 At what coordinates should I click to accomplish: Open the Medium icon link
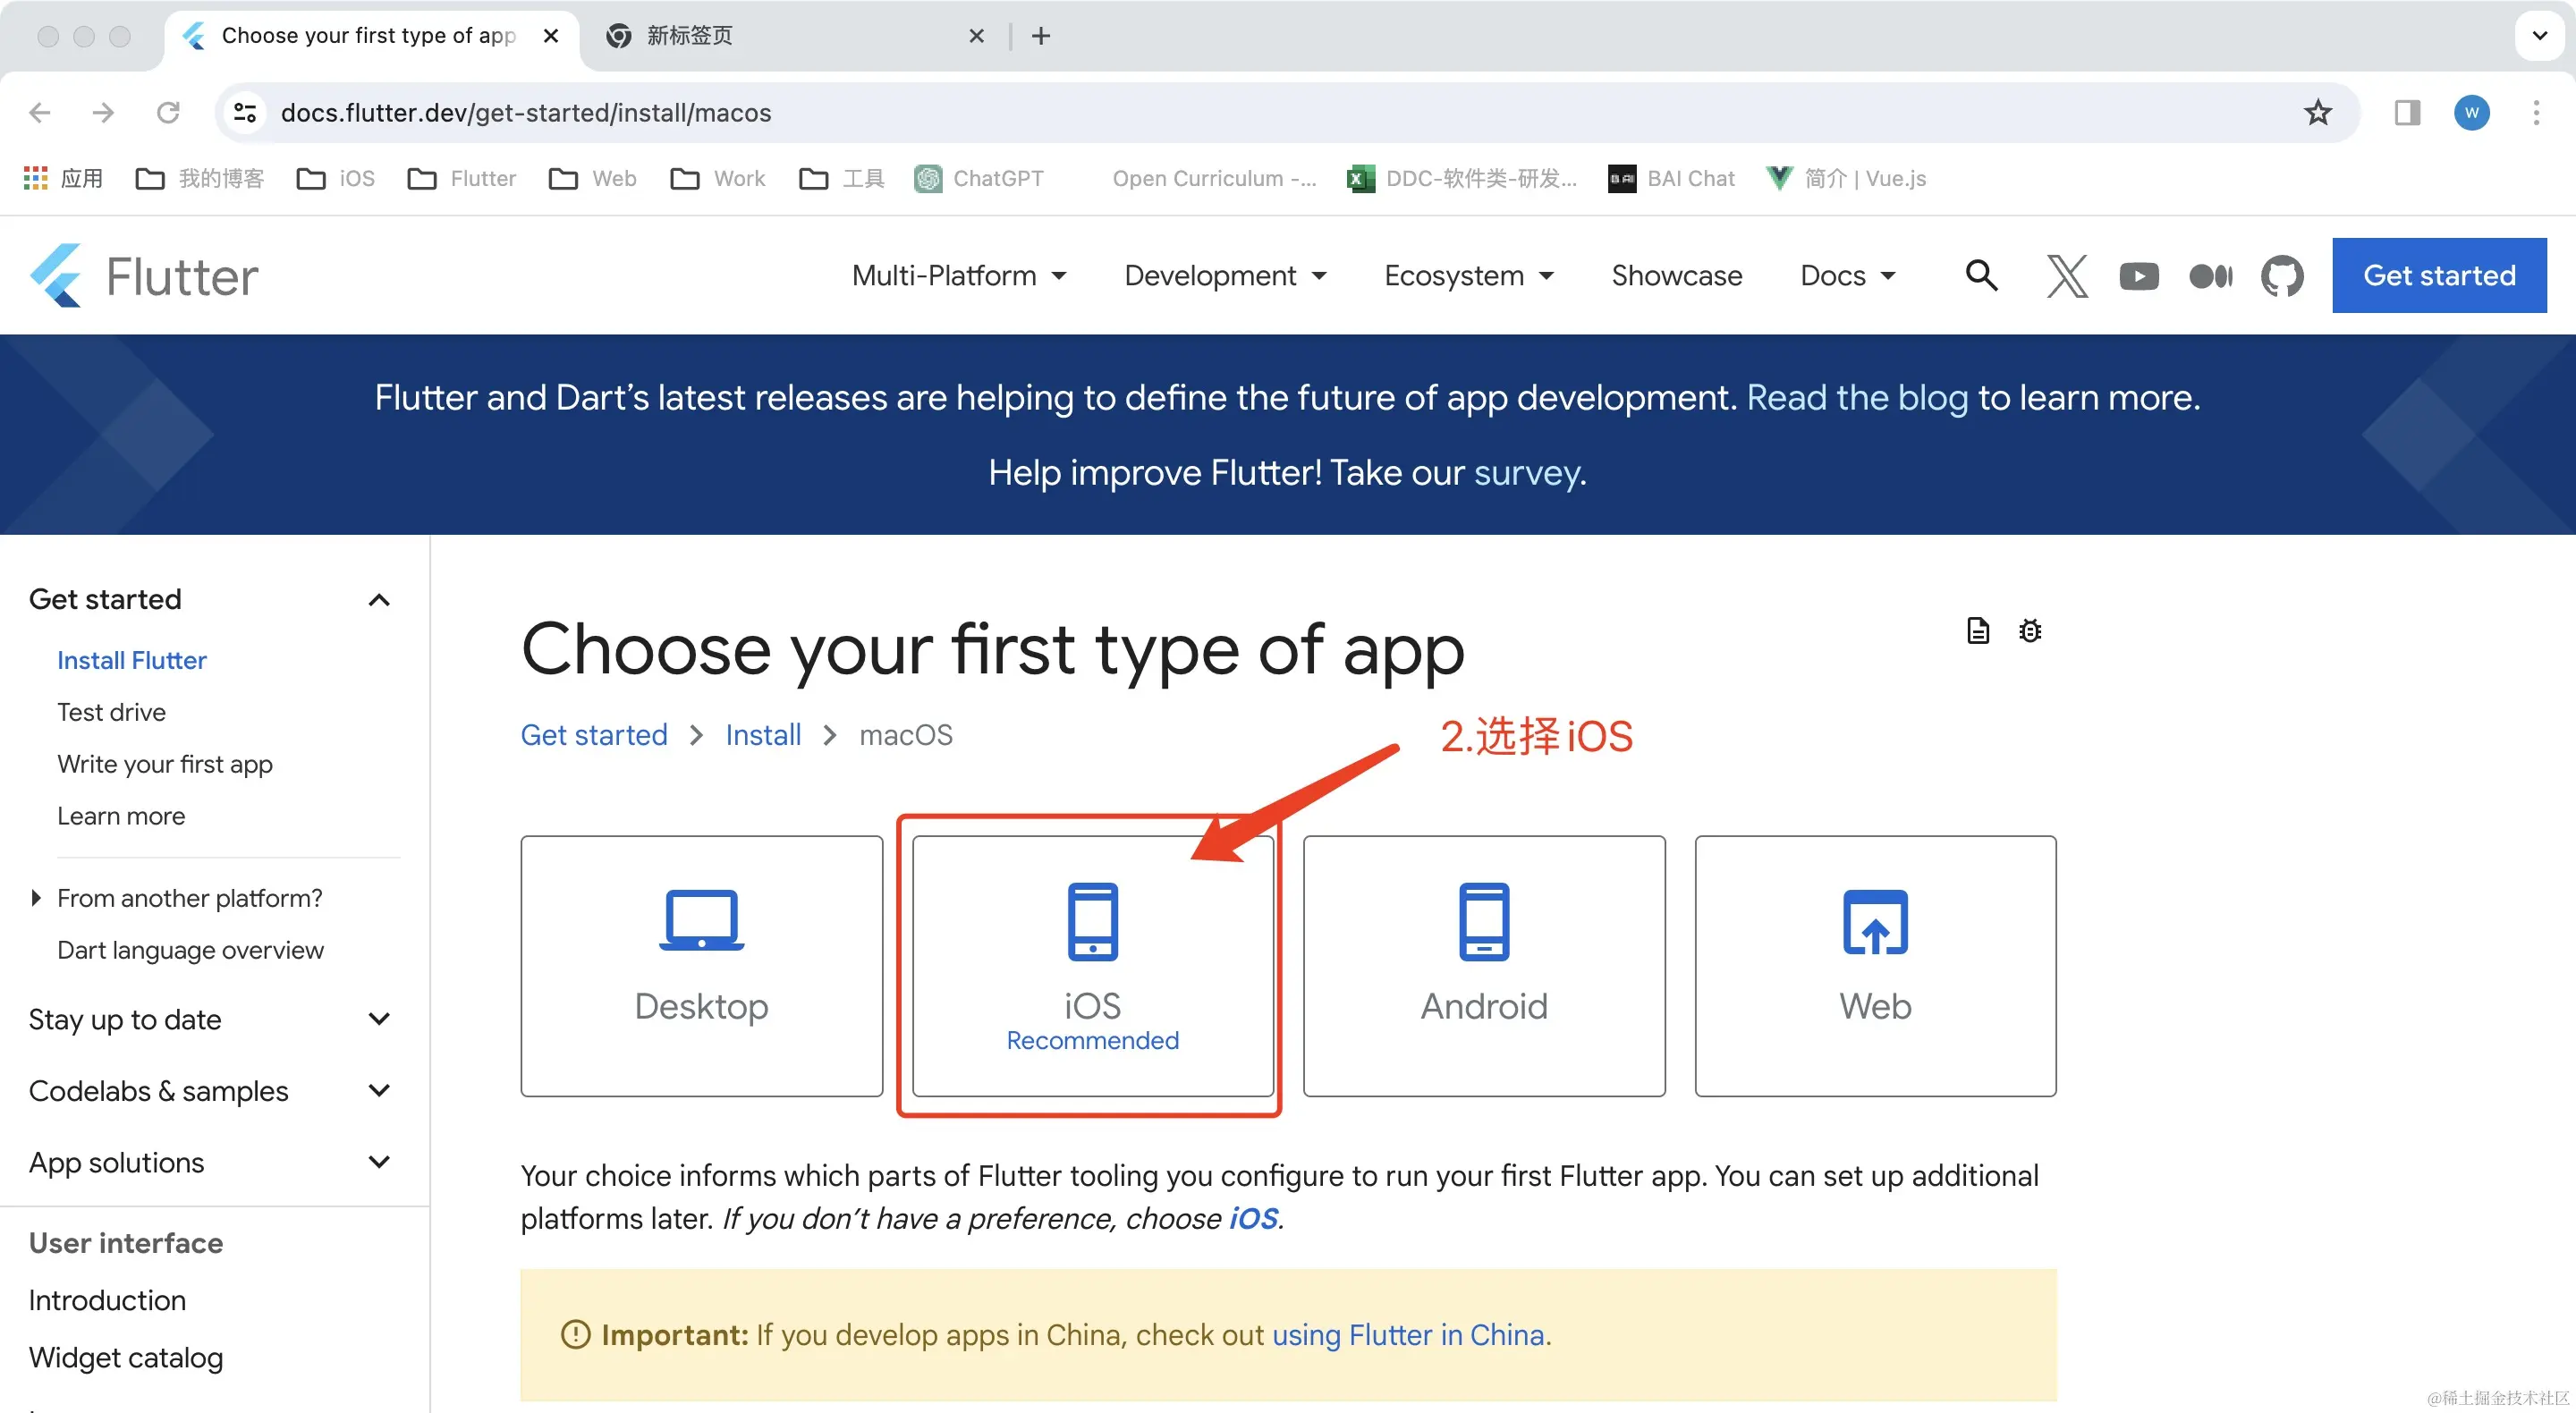(2210, 276)
